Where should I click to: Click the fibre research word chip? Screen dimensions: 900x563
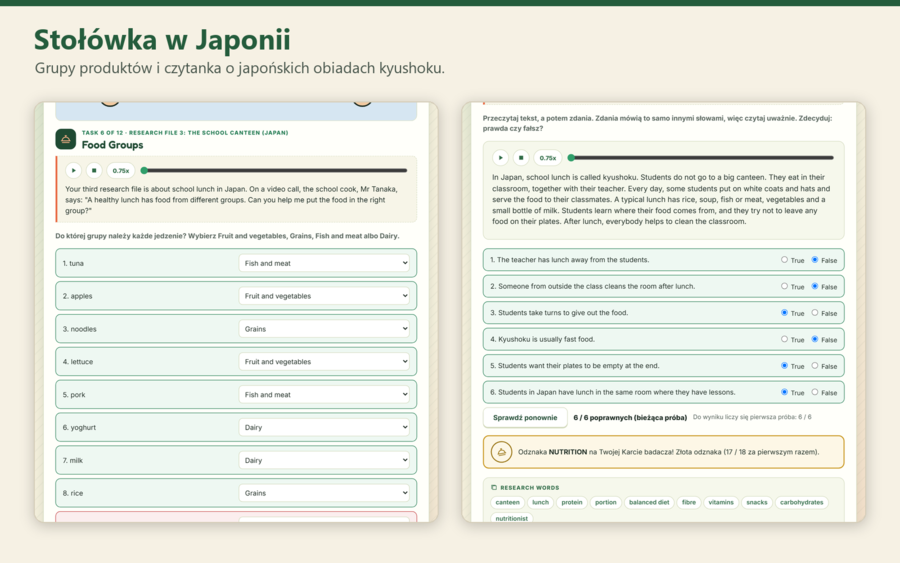[x=689, y=502]
